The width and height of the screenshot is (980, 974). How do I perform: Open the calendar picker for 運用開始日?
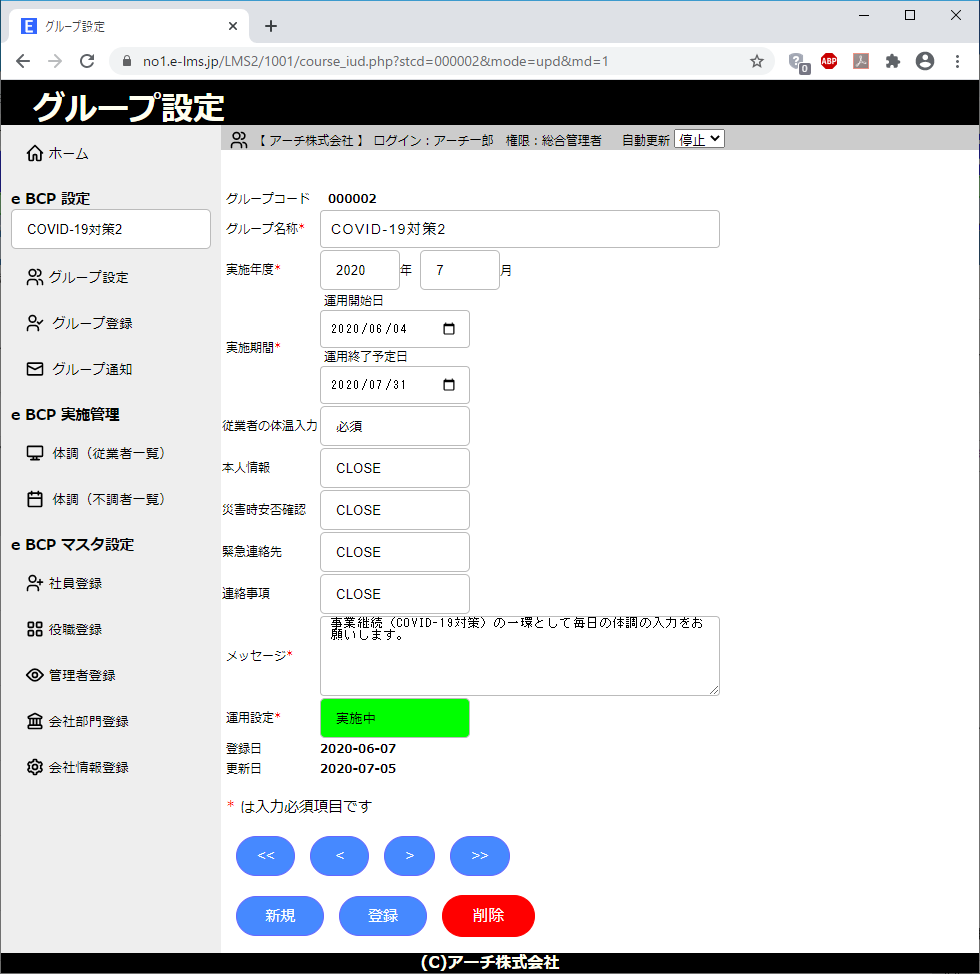[448, 329]
